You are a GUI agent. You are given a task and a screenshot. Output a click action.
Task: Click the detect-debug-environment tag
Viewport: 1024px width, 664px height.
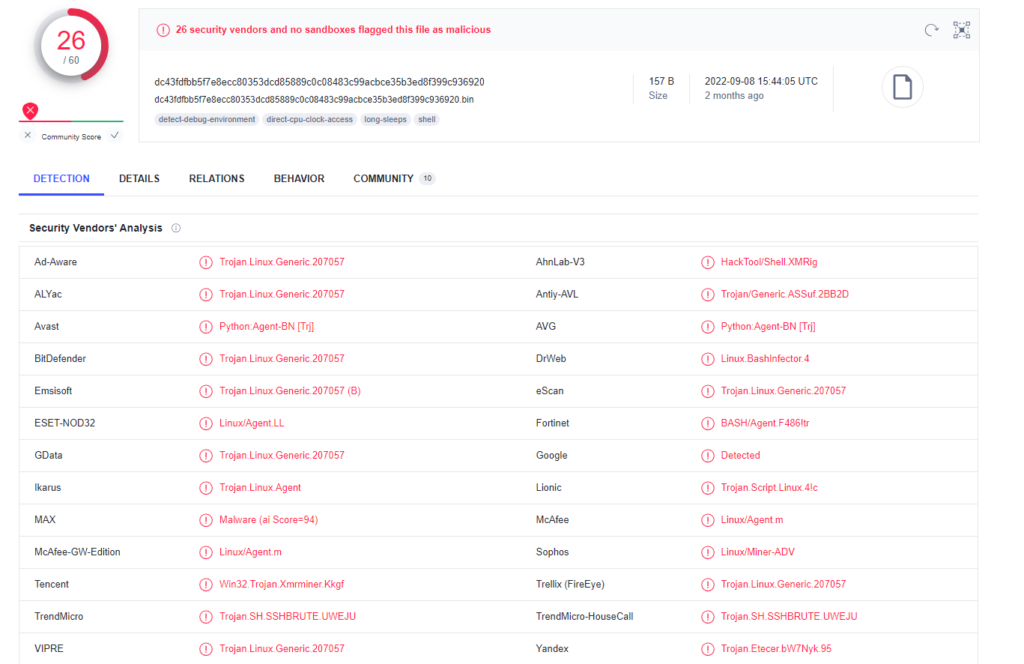(206, 119)
